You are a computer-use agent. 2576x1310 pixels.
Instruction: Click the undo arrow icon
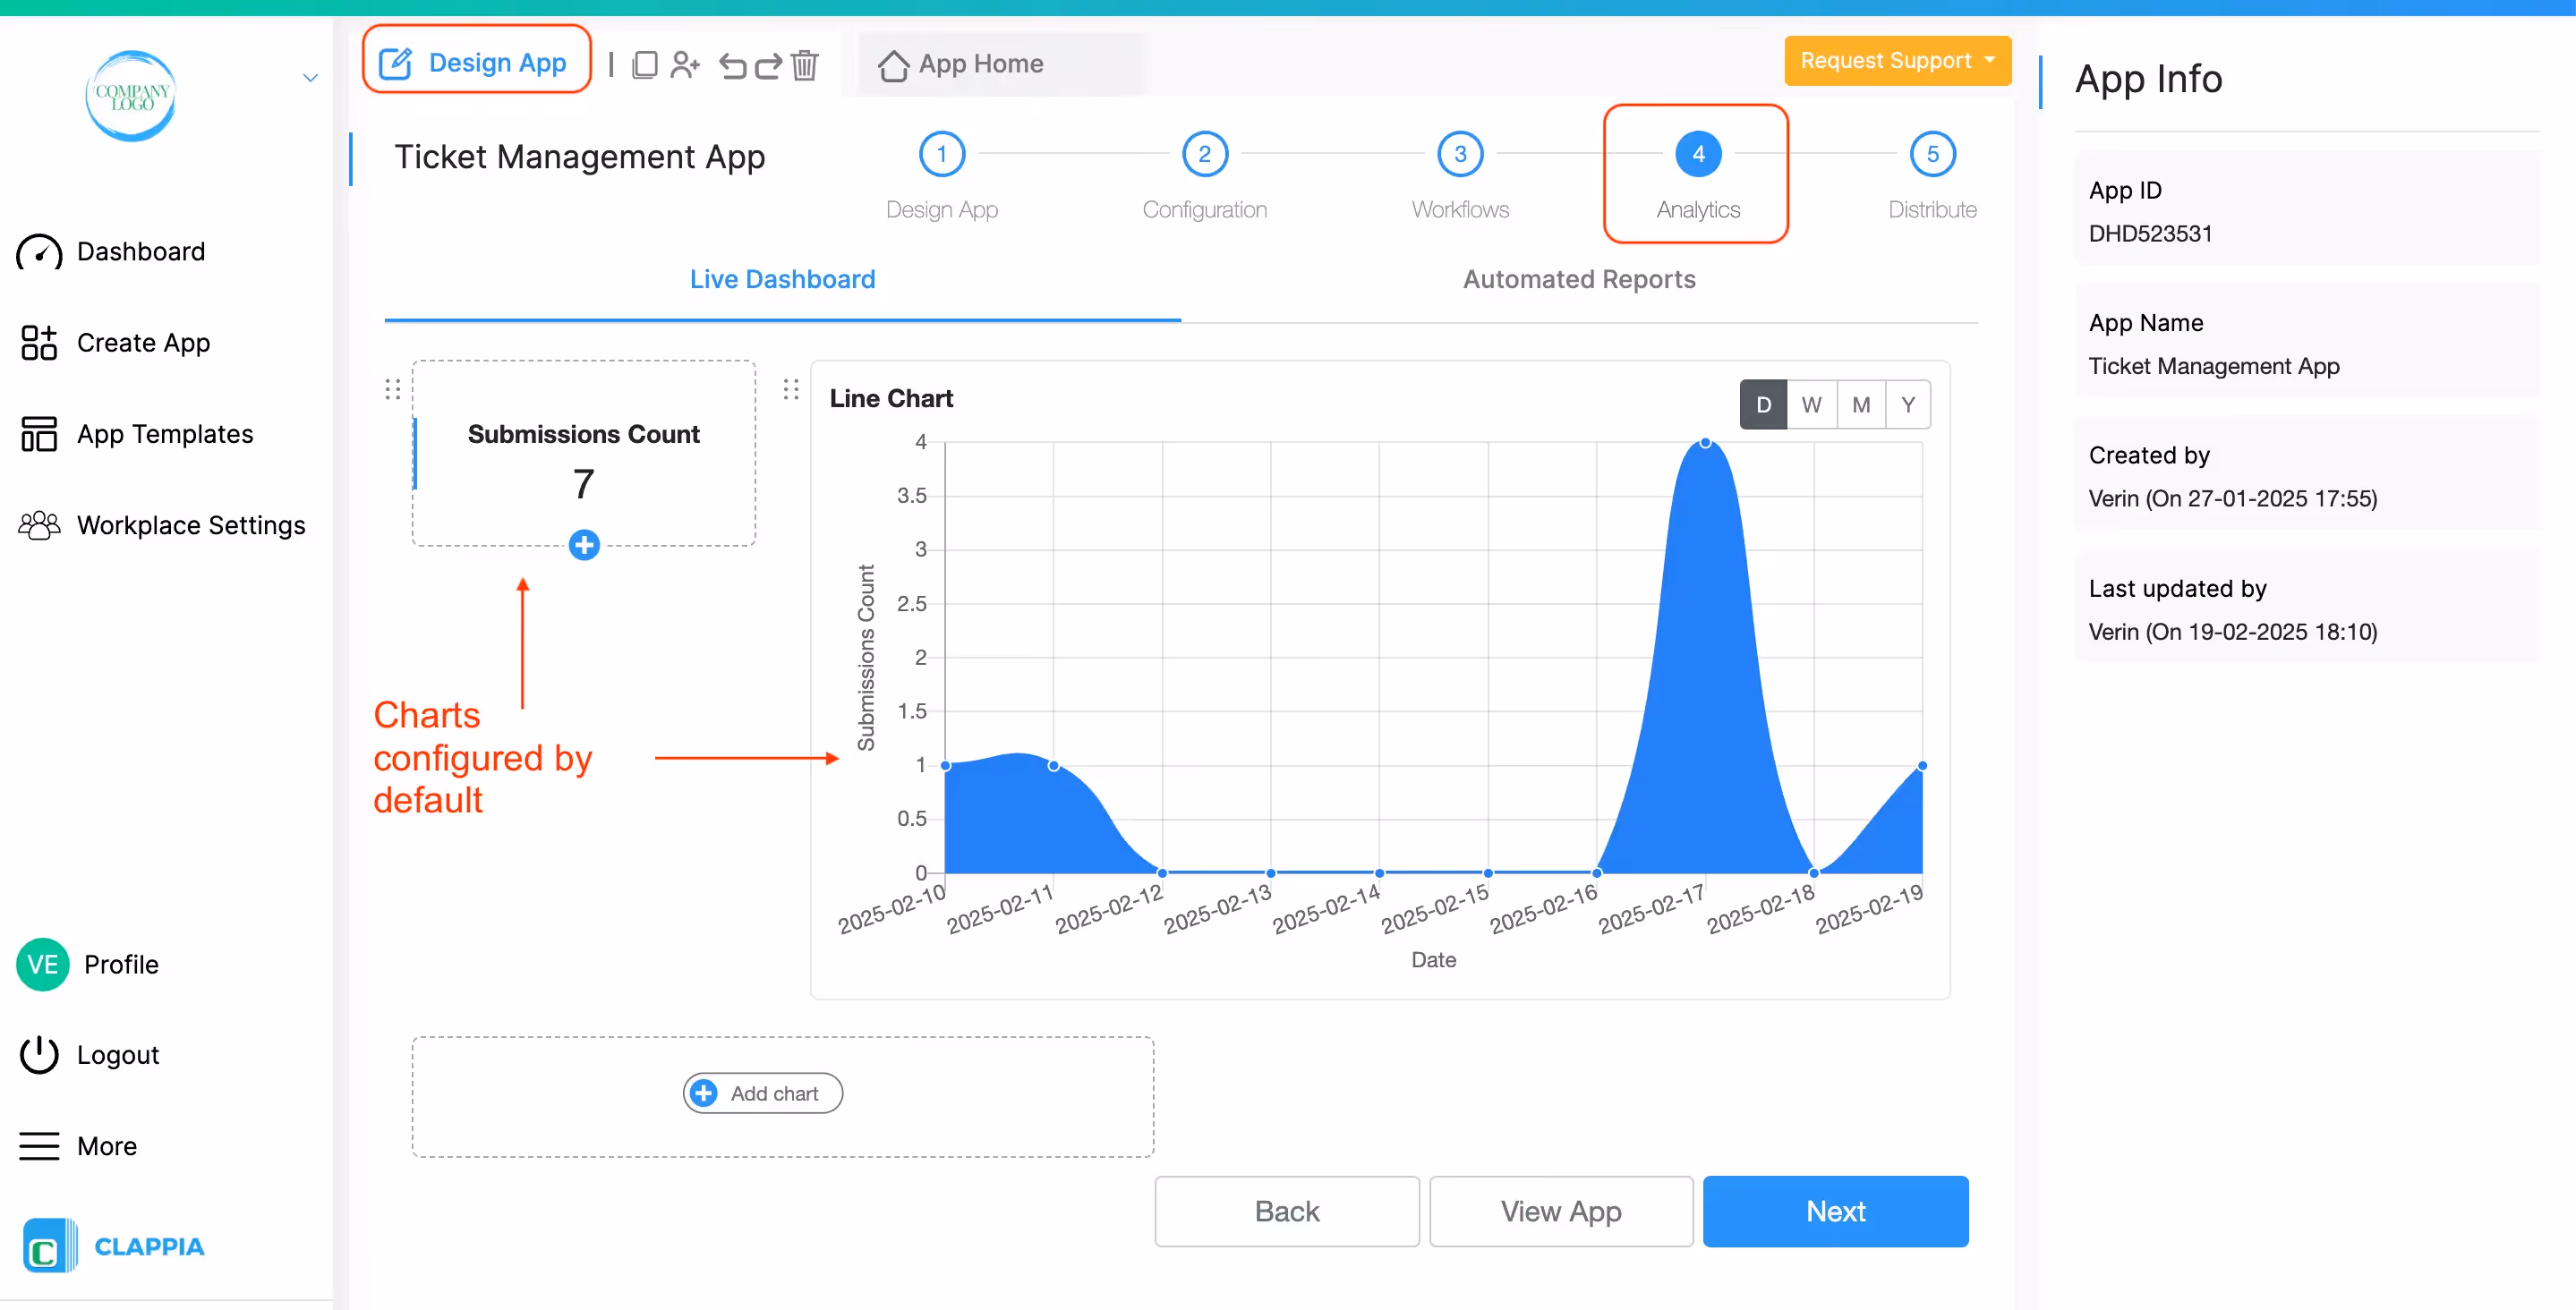(x=733, y=66)
